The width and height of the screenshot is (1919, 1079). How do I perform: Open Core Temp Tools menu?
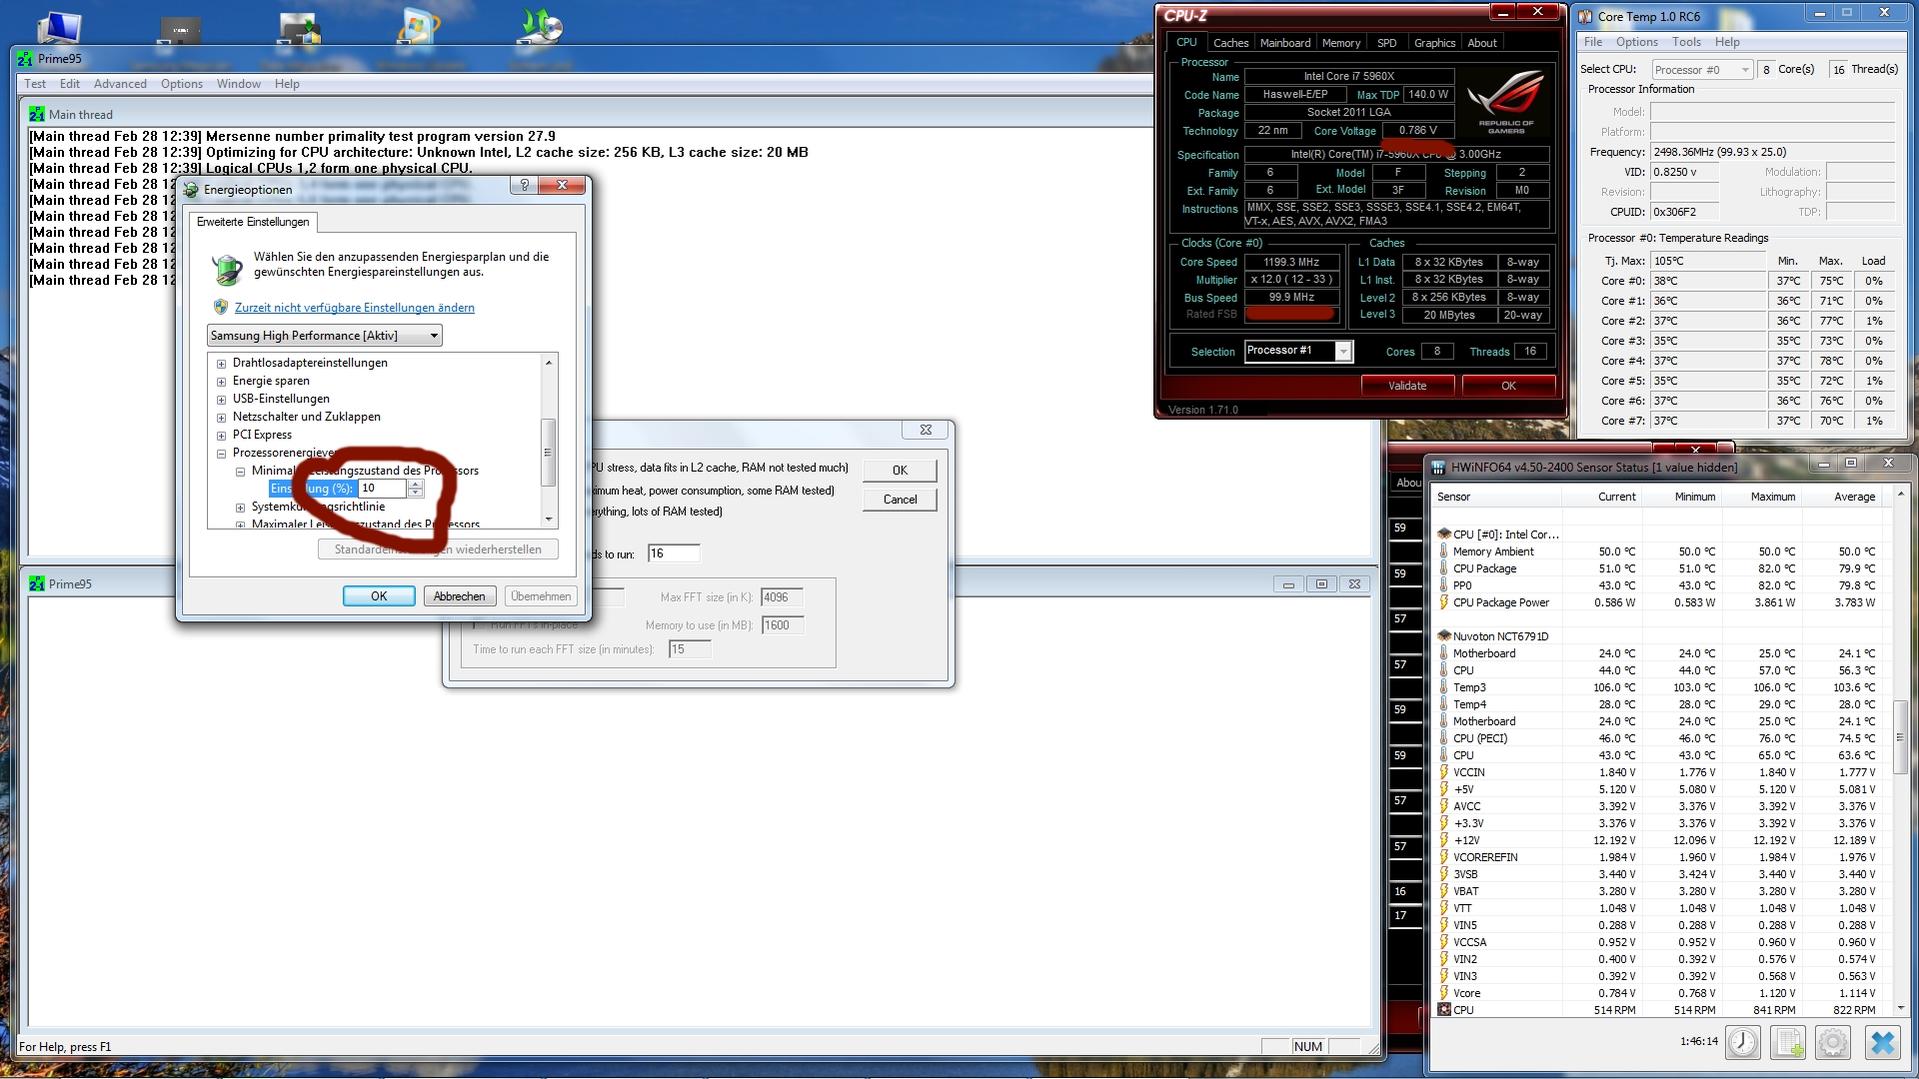click(1686, 42)
